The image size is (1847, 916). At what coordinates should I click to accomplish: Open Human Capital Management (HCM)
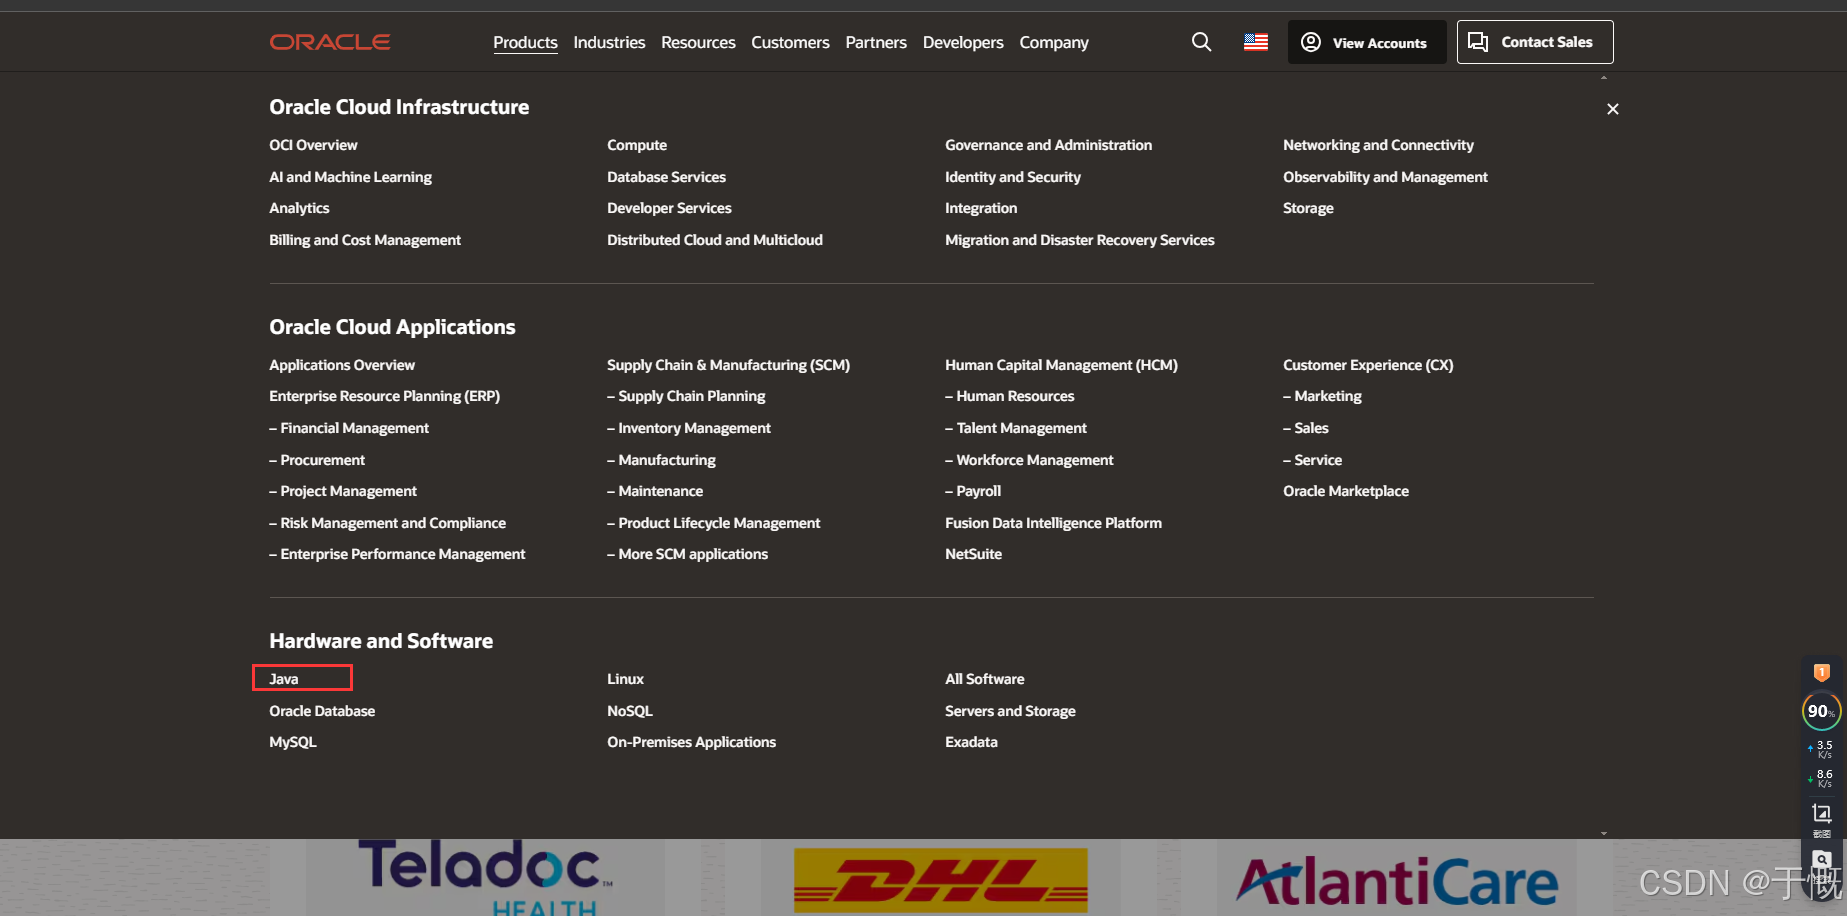[x=1061, y=365]
